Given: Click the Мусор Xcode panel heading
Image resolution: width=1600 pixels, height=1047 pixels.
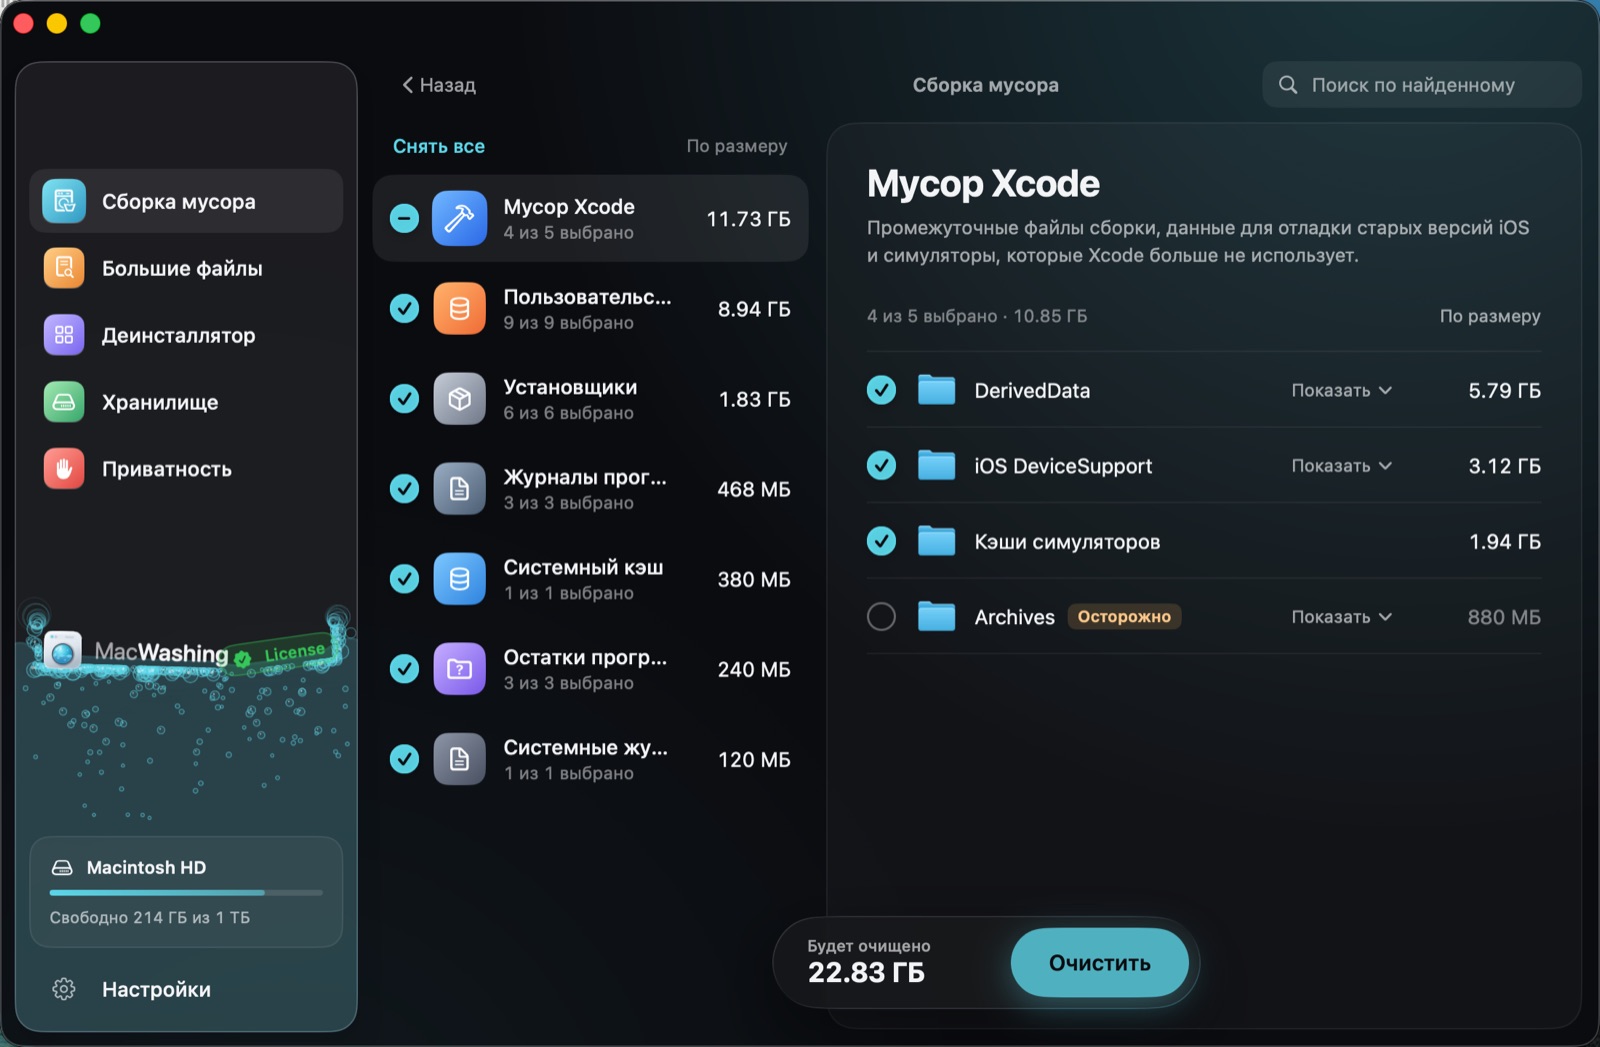Looking at the screenshot, I should pyautogui.click(x=983, y=184).
